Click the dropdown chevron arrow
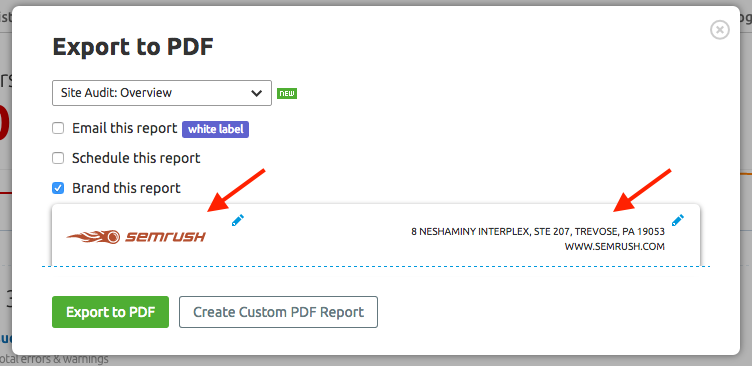 (257, 93)
